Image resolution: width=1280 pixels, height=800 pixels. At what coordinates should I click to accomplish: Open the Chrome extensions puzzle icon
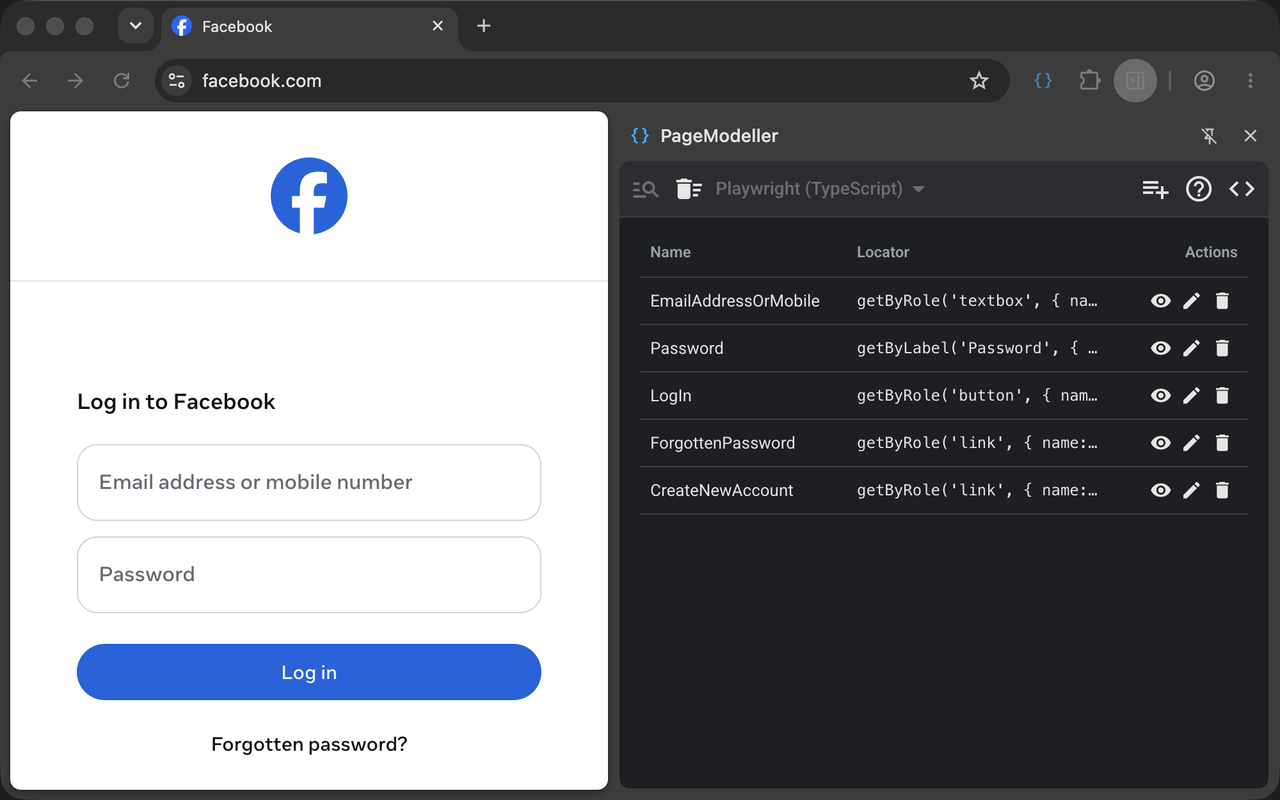tap(1089, 81)
